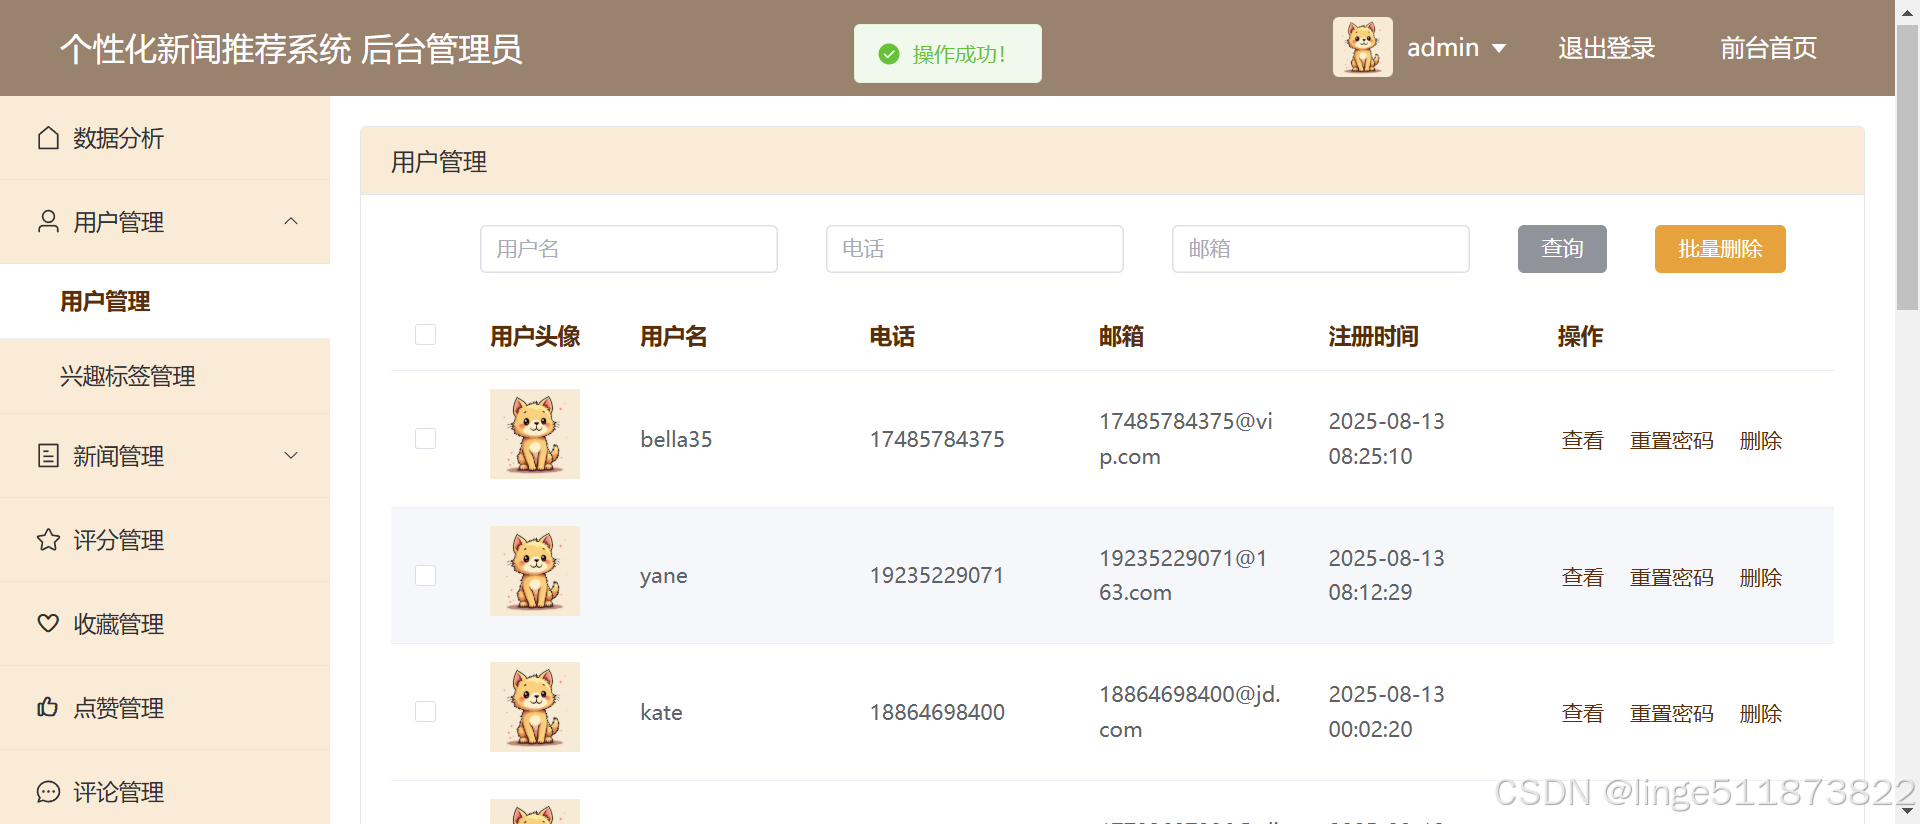Click the document icon beside 新闻管理
Viewport: 1920px width, 824px height.
(x=48, y=456)
